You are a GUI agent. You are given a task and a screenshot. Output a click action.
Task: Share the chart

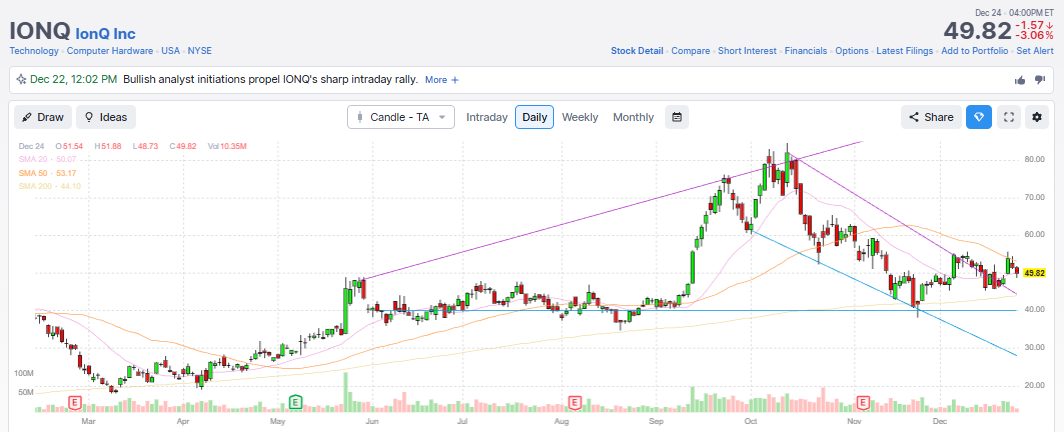tap(931, 117)
